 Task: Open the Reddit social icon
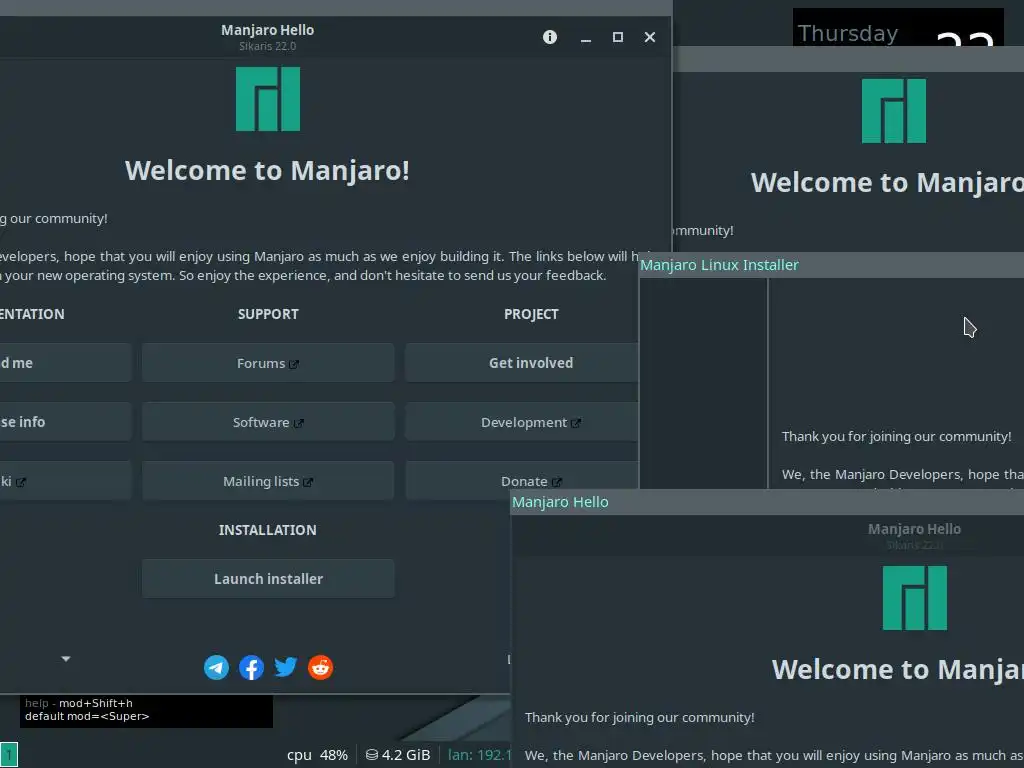(x=320, y=667)
